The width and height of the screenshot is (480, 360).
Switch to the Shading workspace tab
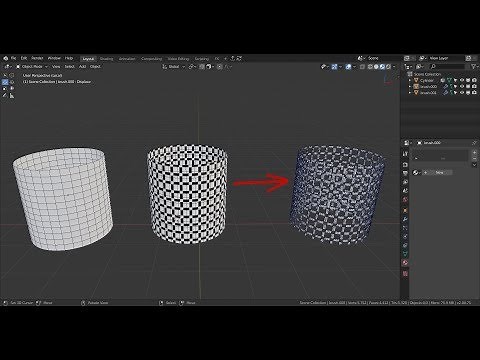(107, 59)
